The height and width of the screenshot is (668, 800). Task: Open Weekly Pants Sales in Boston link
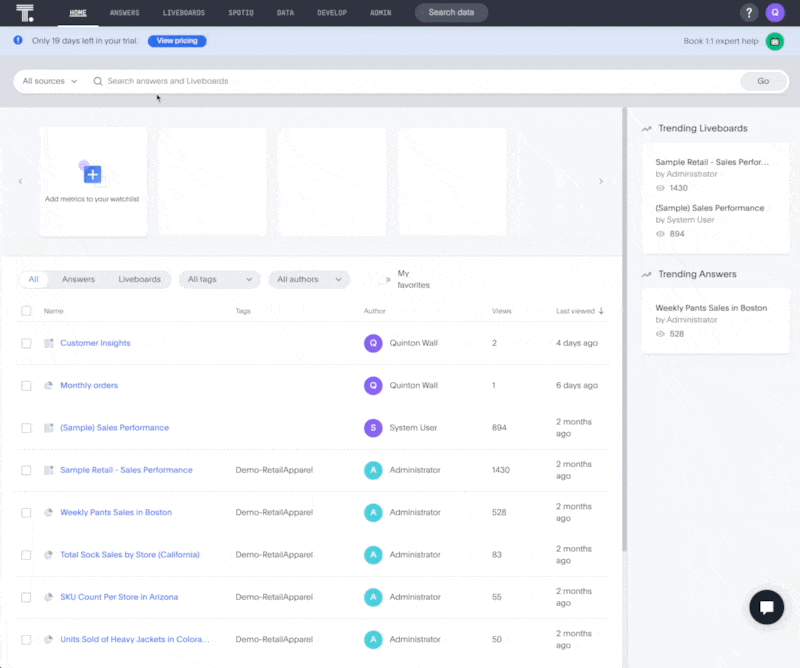[116, 512]
